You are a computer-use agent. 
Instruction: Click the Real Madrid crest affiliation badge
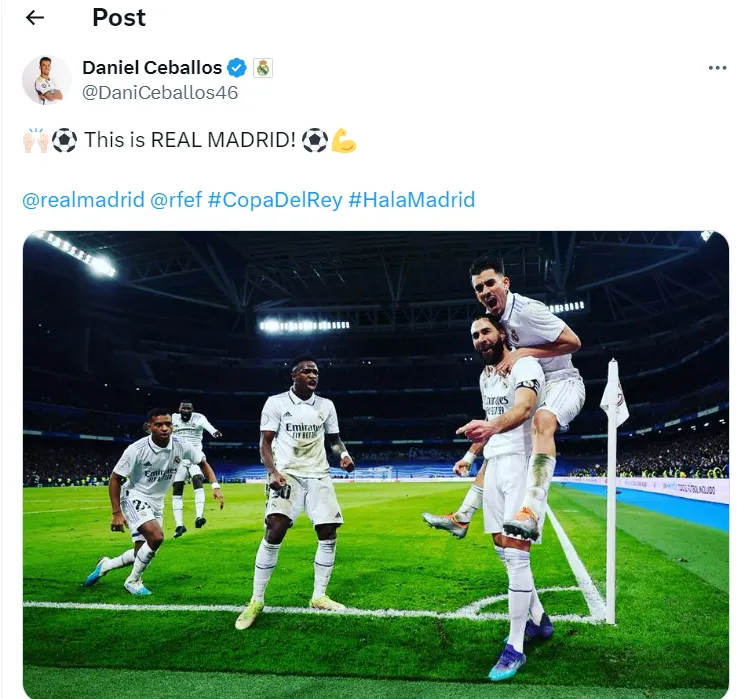[263, 68]
